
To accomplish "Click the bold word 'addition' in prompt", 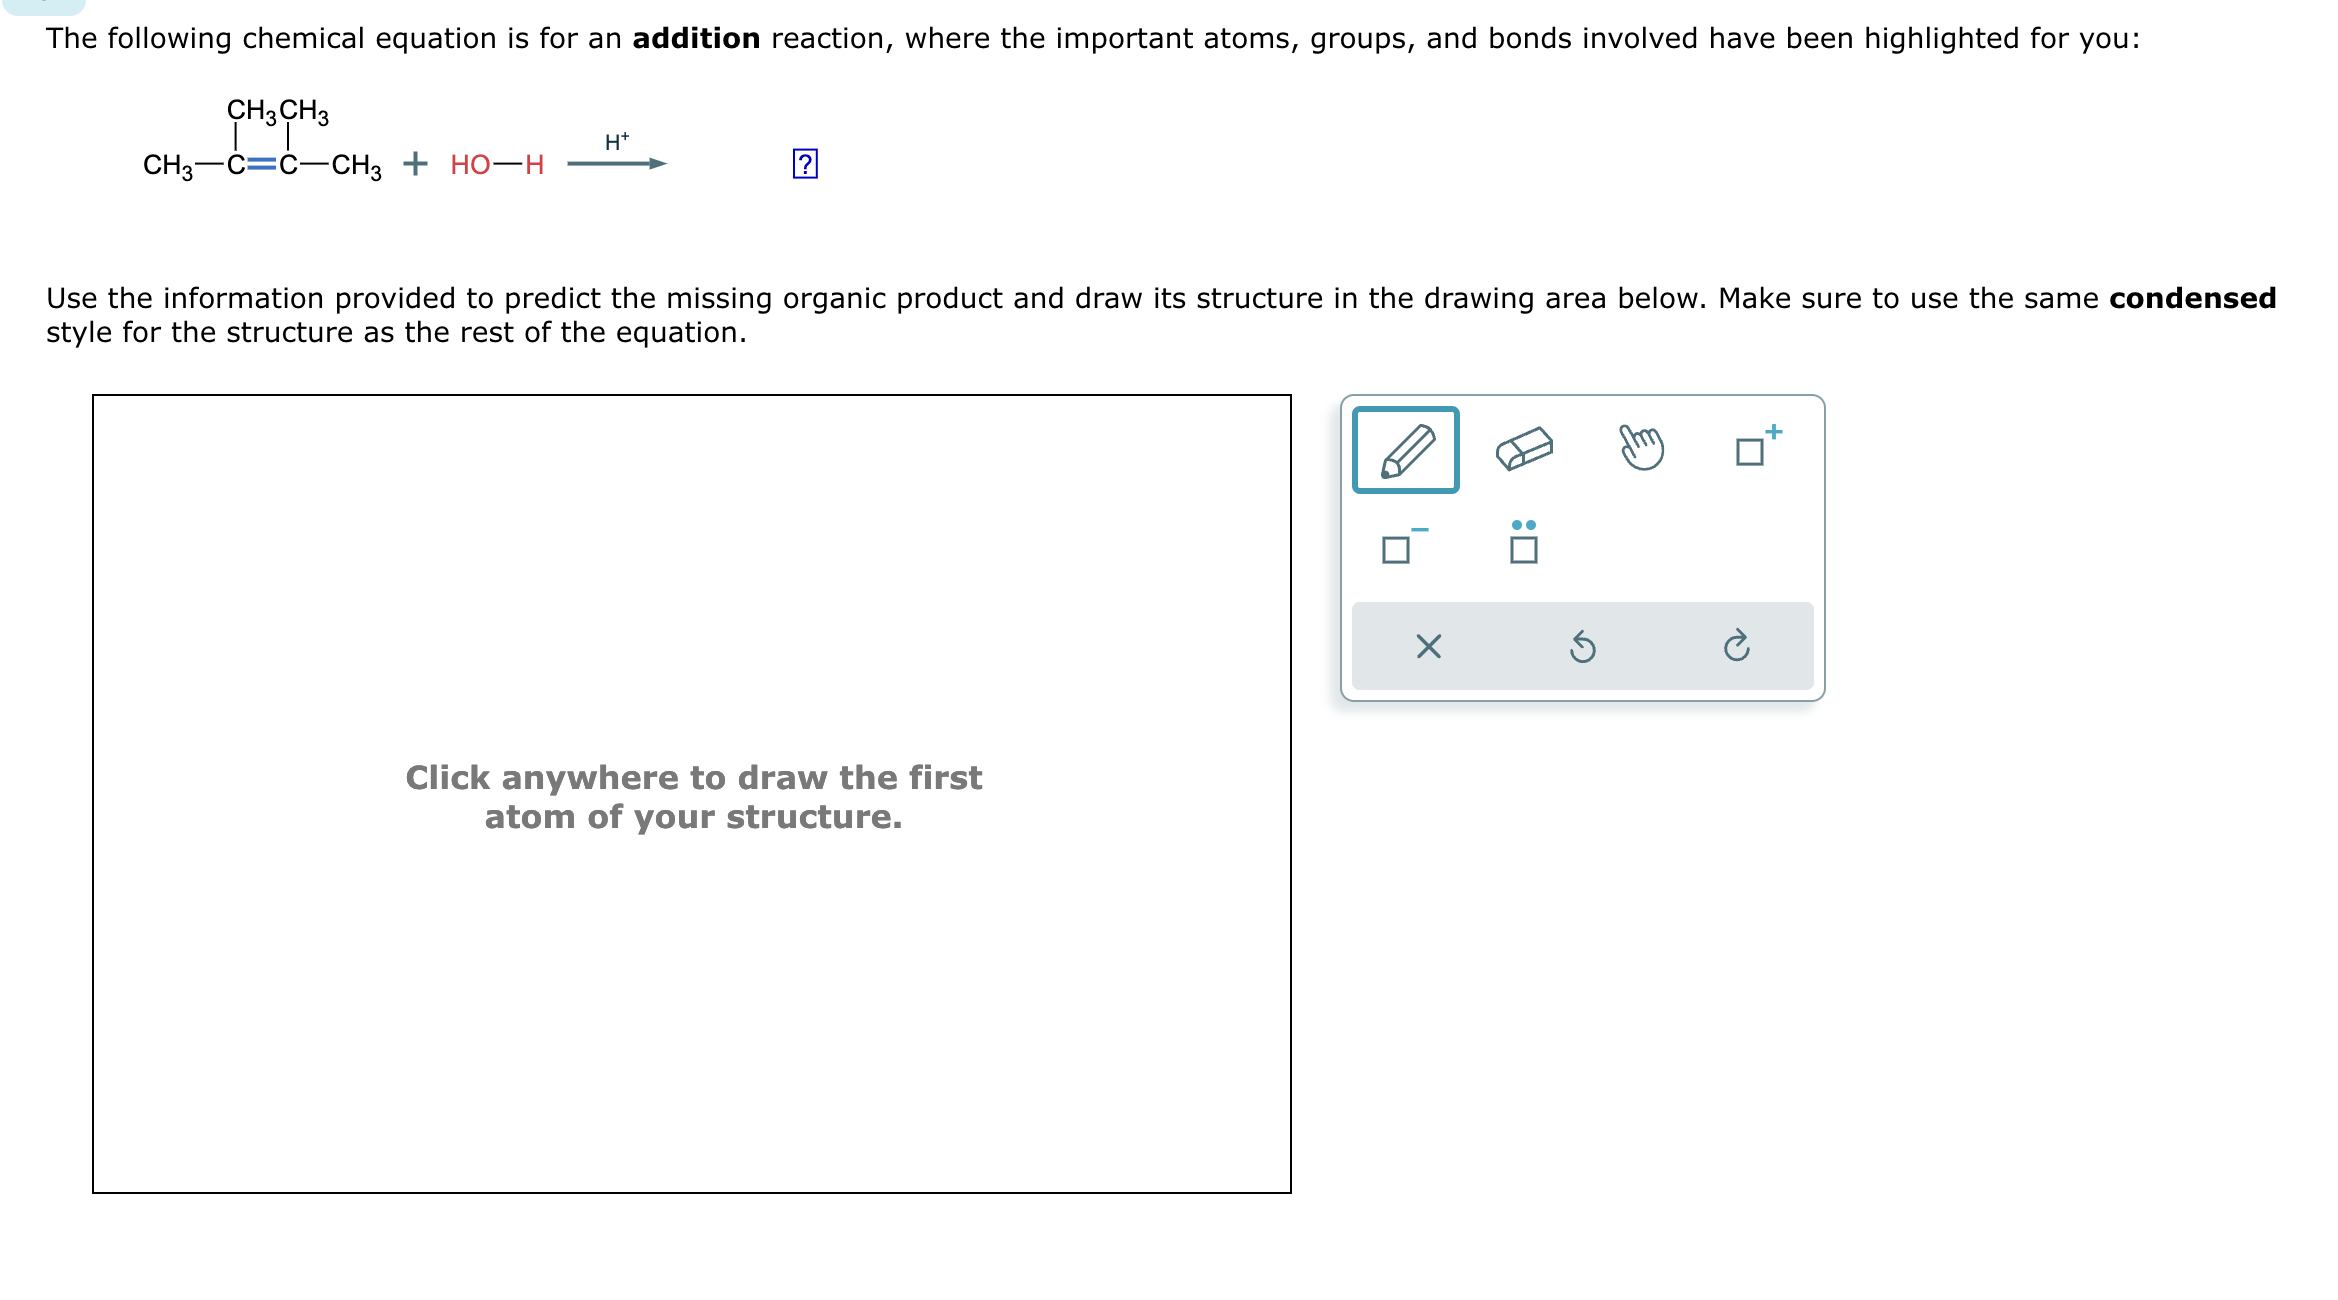I will click(x=696, y=39).
